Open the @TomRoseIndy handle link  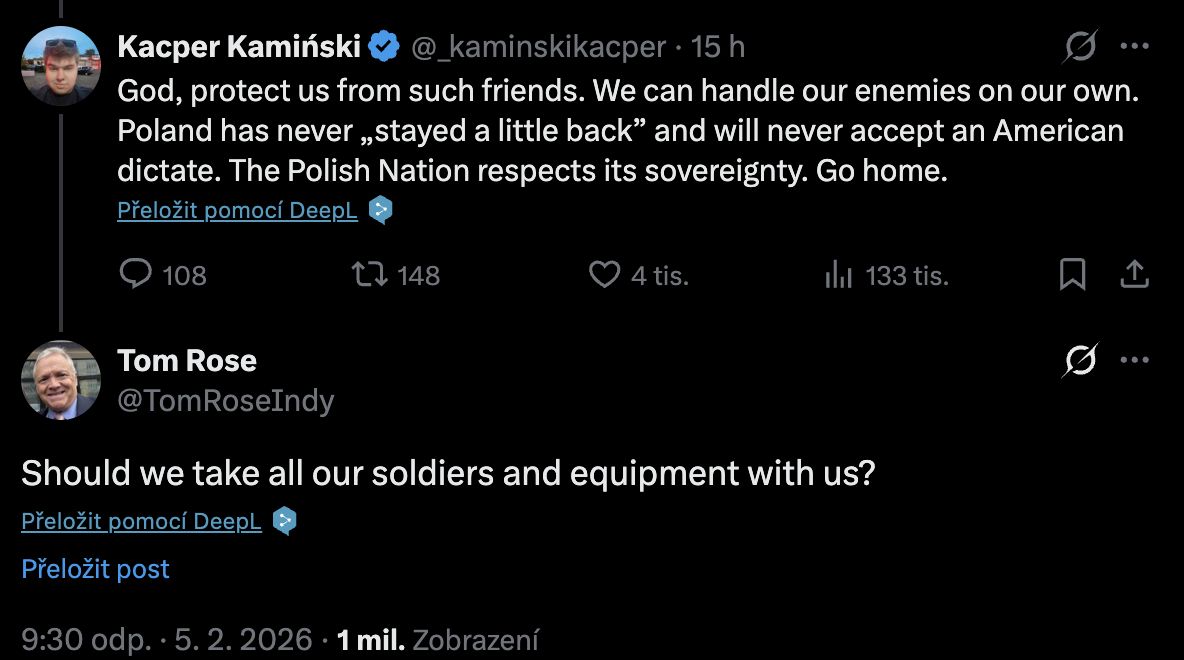(226, 401)
